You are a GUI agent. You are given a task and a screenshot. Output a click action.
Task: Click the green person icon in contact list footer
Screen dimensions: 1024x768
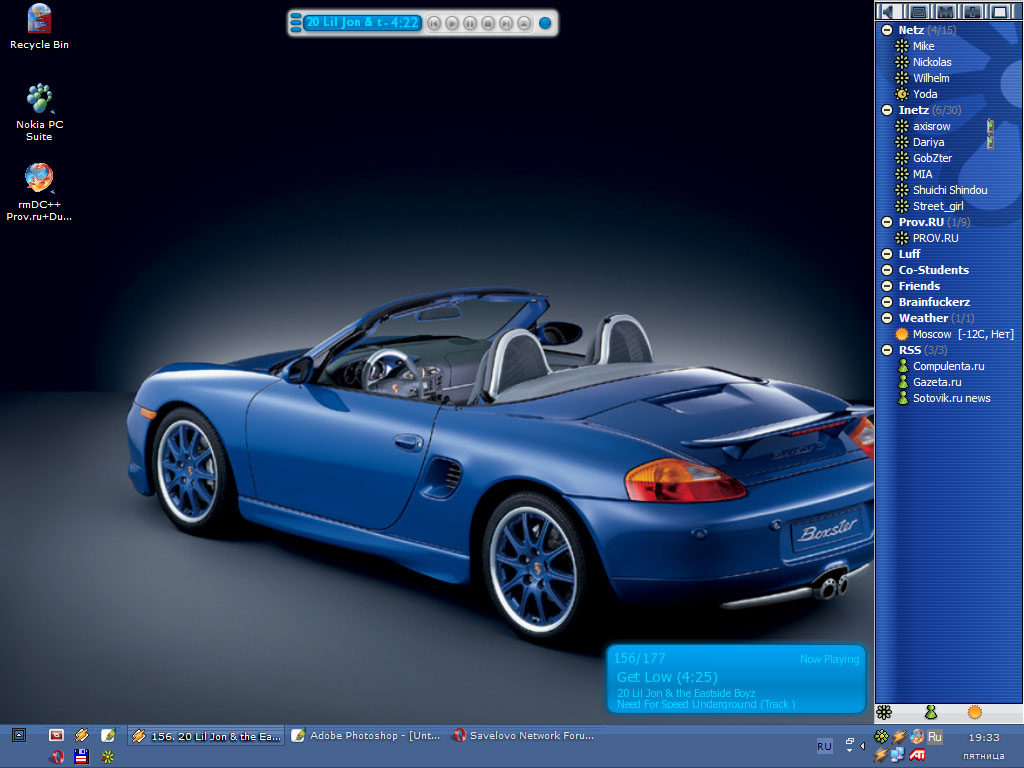(x=931, y=712)
